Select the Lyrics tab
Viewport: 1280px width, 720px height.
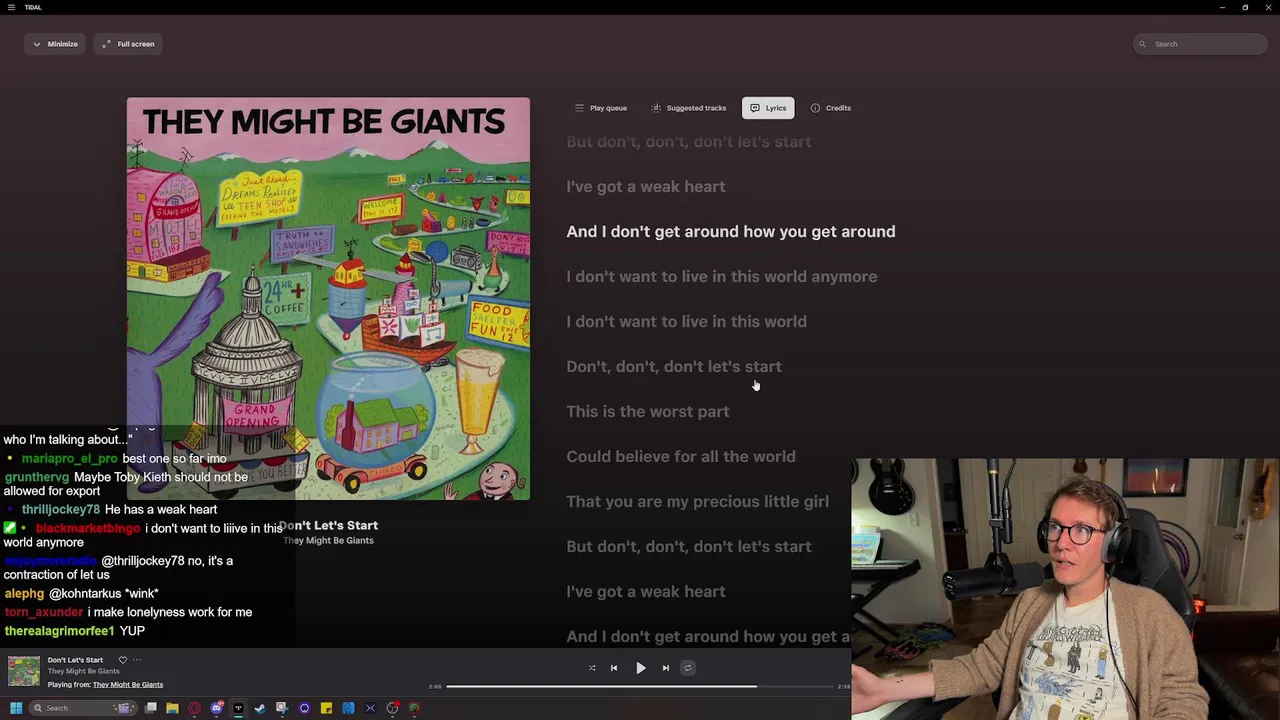point(768,108)
